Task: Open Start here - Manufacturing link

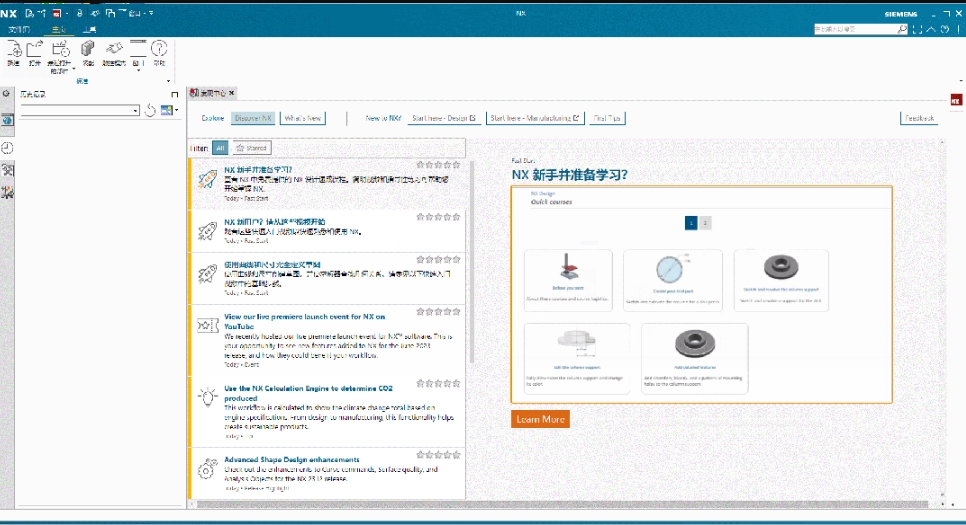Action: tap(535, 118)
